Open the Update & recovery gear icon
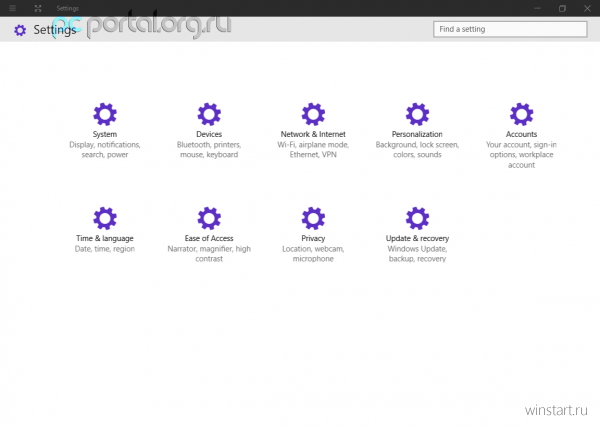Screen dimensions: 600x429 click(417, 218)
